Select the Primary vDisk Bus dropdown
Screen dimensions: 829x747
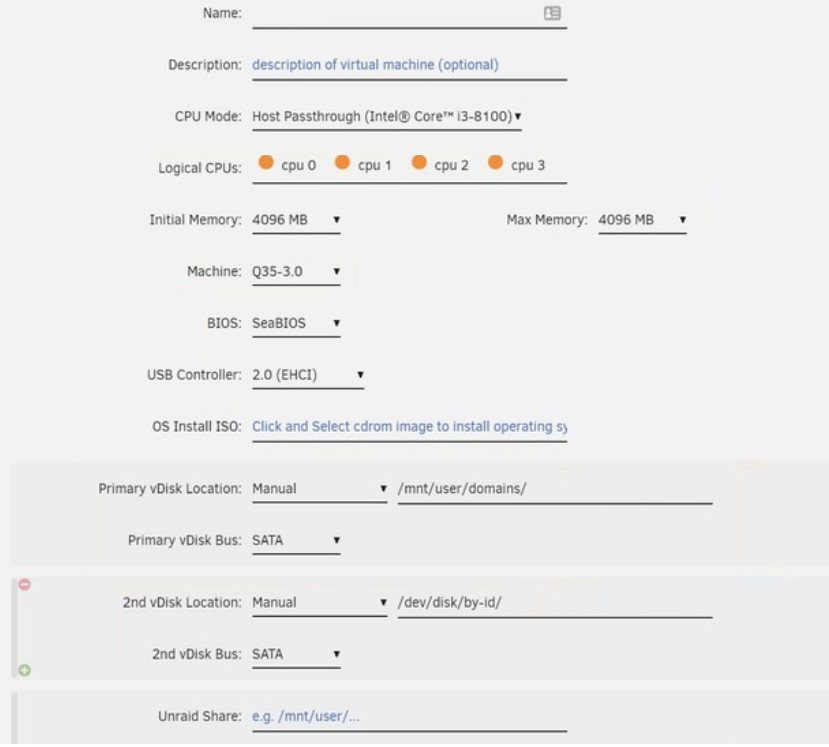(296, 541)
